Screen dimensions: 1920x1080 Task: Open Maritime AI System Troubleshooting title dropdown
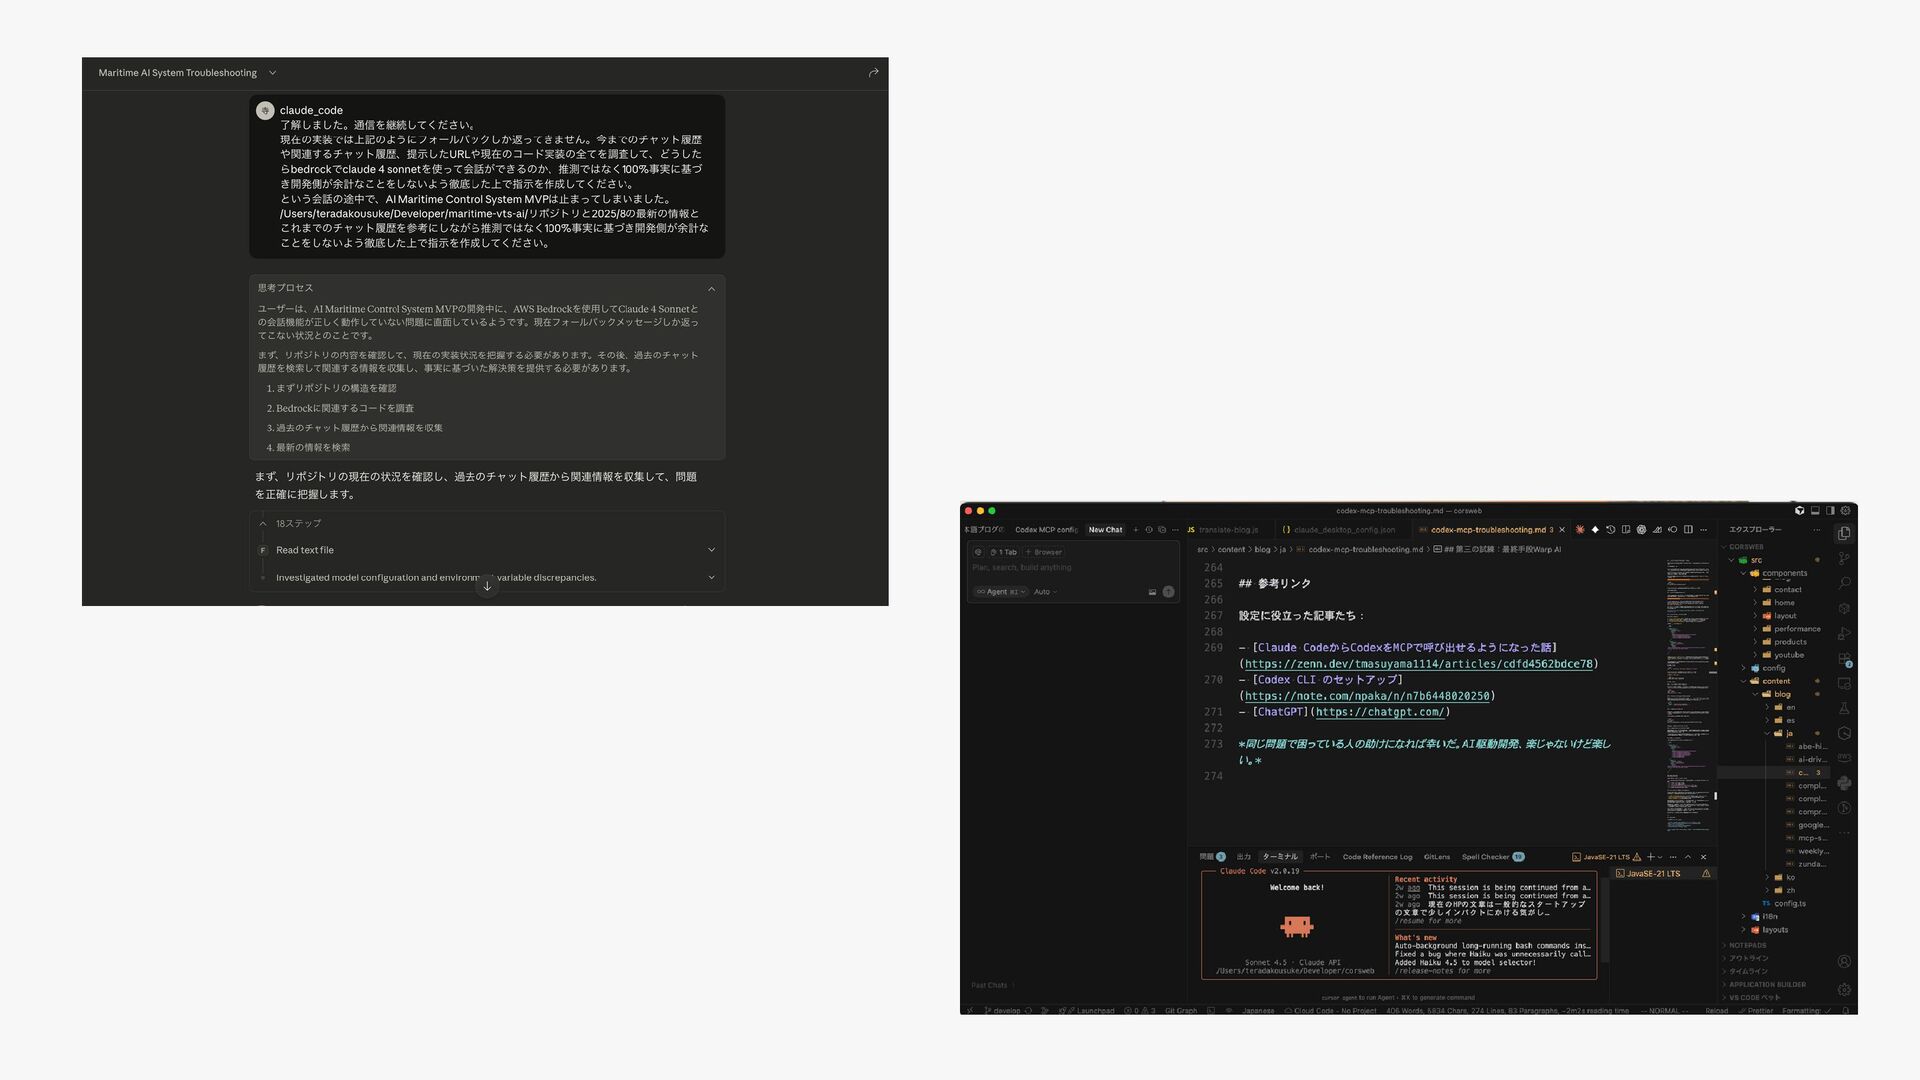(272, 73)
